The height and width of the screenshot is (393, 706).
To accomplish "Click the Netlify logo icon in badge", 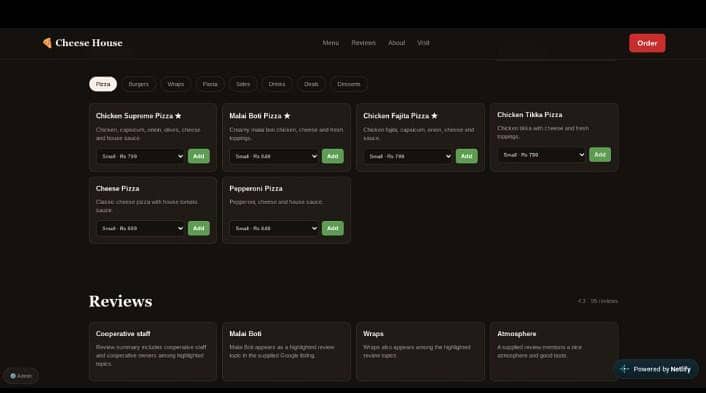I will point(625,369).
